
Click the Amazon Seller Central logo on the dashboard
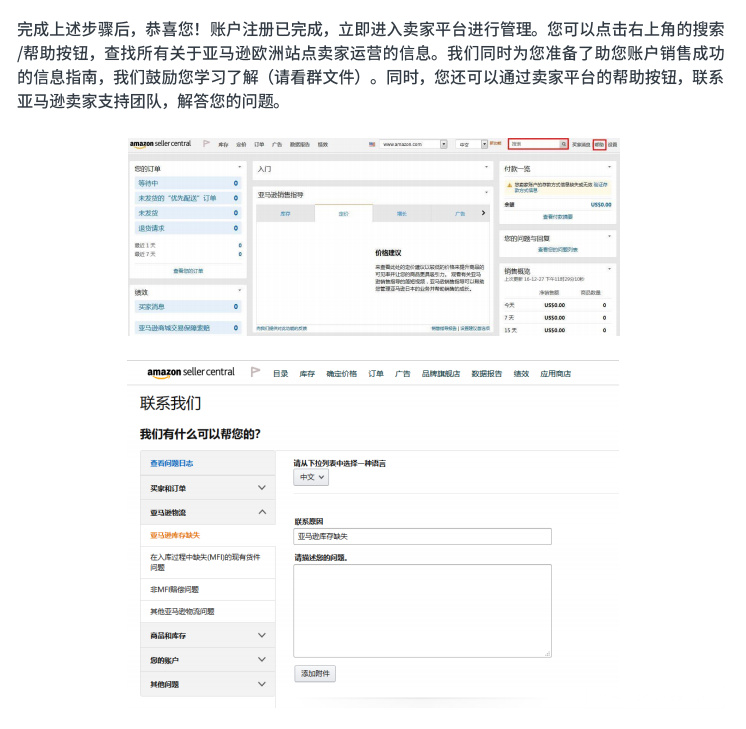click(160, 144)
